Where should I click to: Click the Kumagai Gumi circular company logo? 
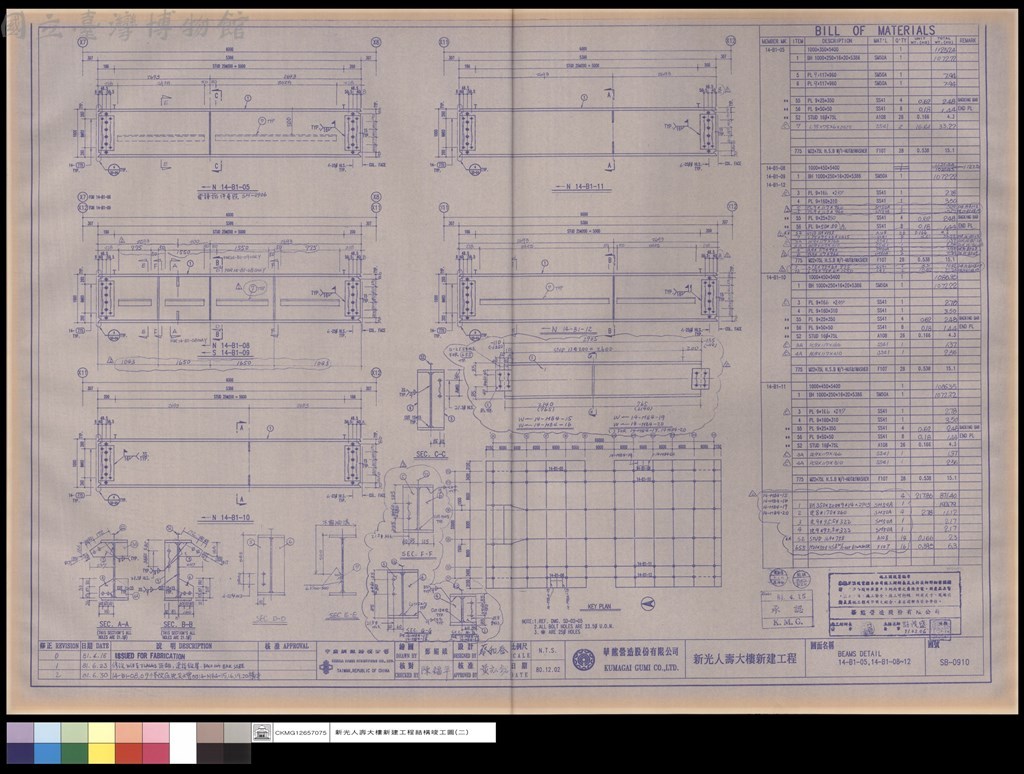point(584,660)
